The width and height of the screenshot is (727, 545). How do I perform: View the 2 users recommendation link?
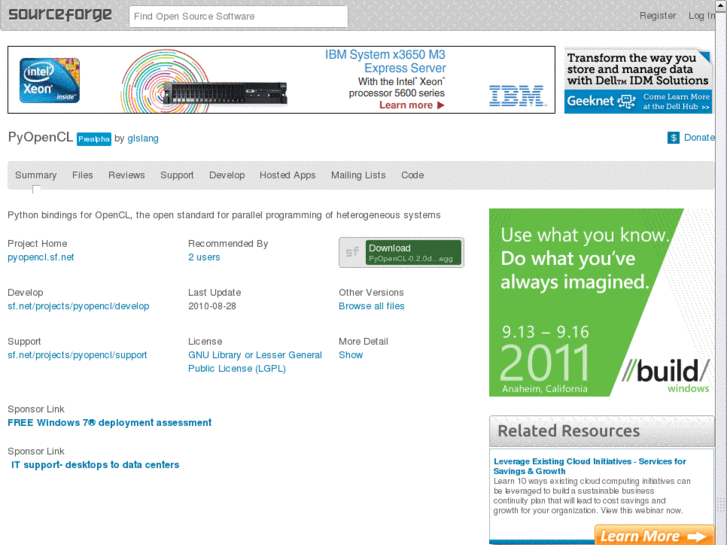pyautogui.click(x=204, y=257)
